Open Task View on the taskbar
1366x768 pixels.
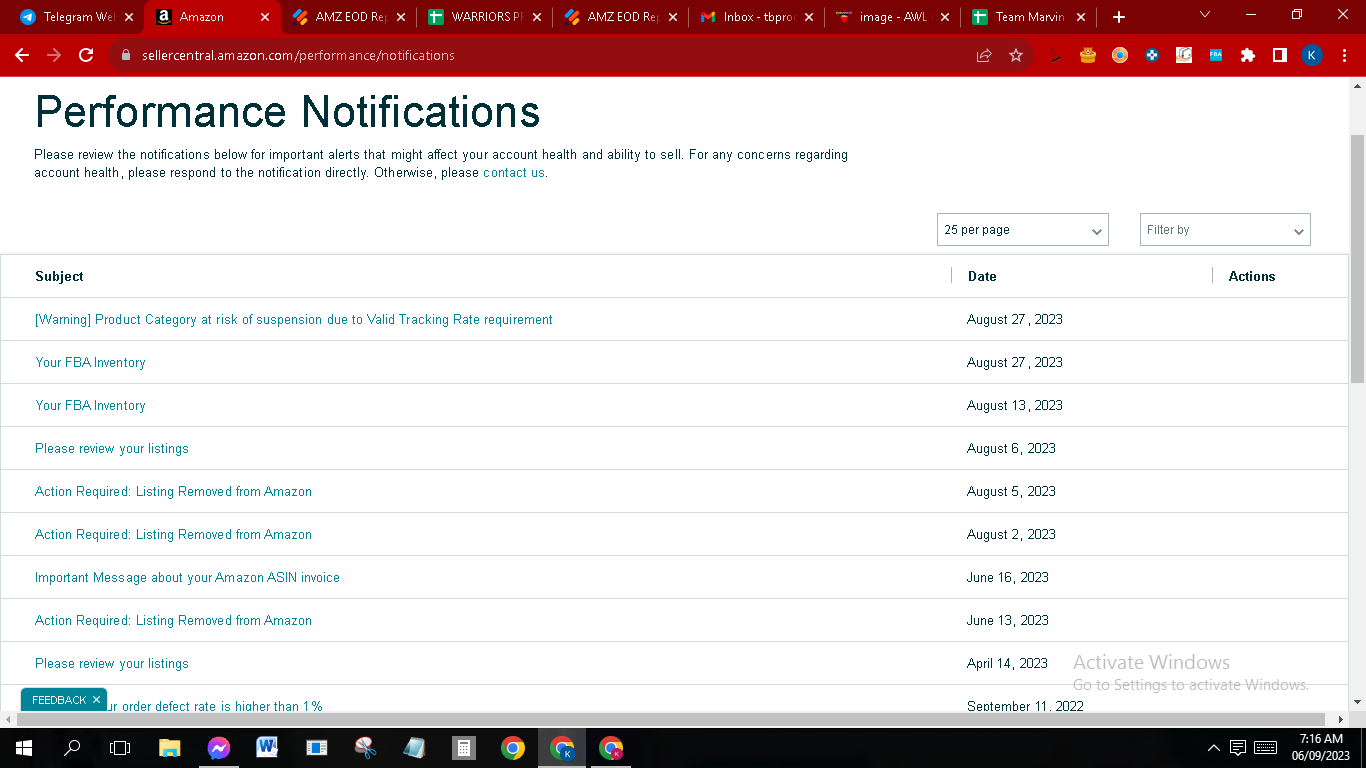click(120, 748)
